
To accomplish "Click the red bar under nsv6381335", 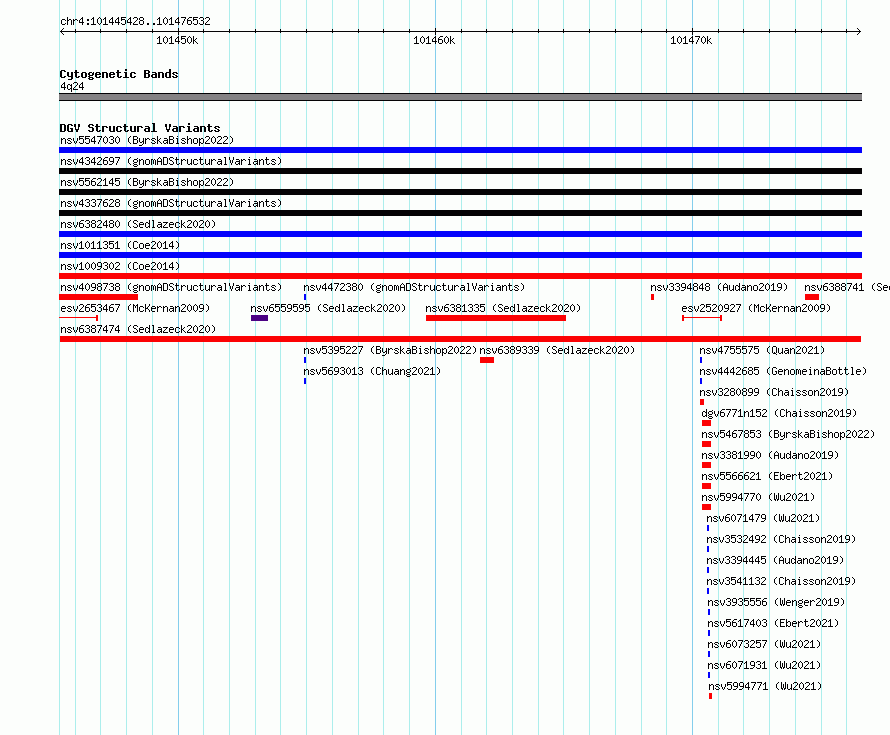I will (x=496, y=318).
